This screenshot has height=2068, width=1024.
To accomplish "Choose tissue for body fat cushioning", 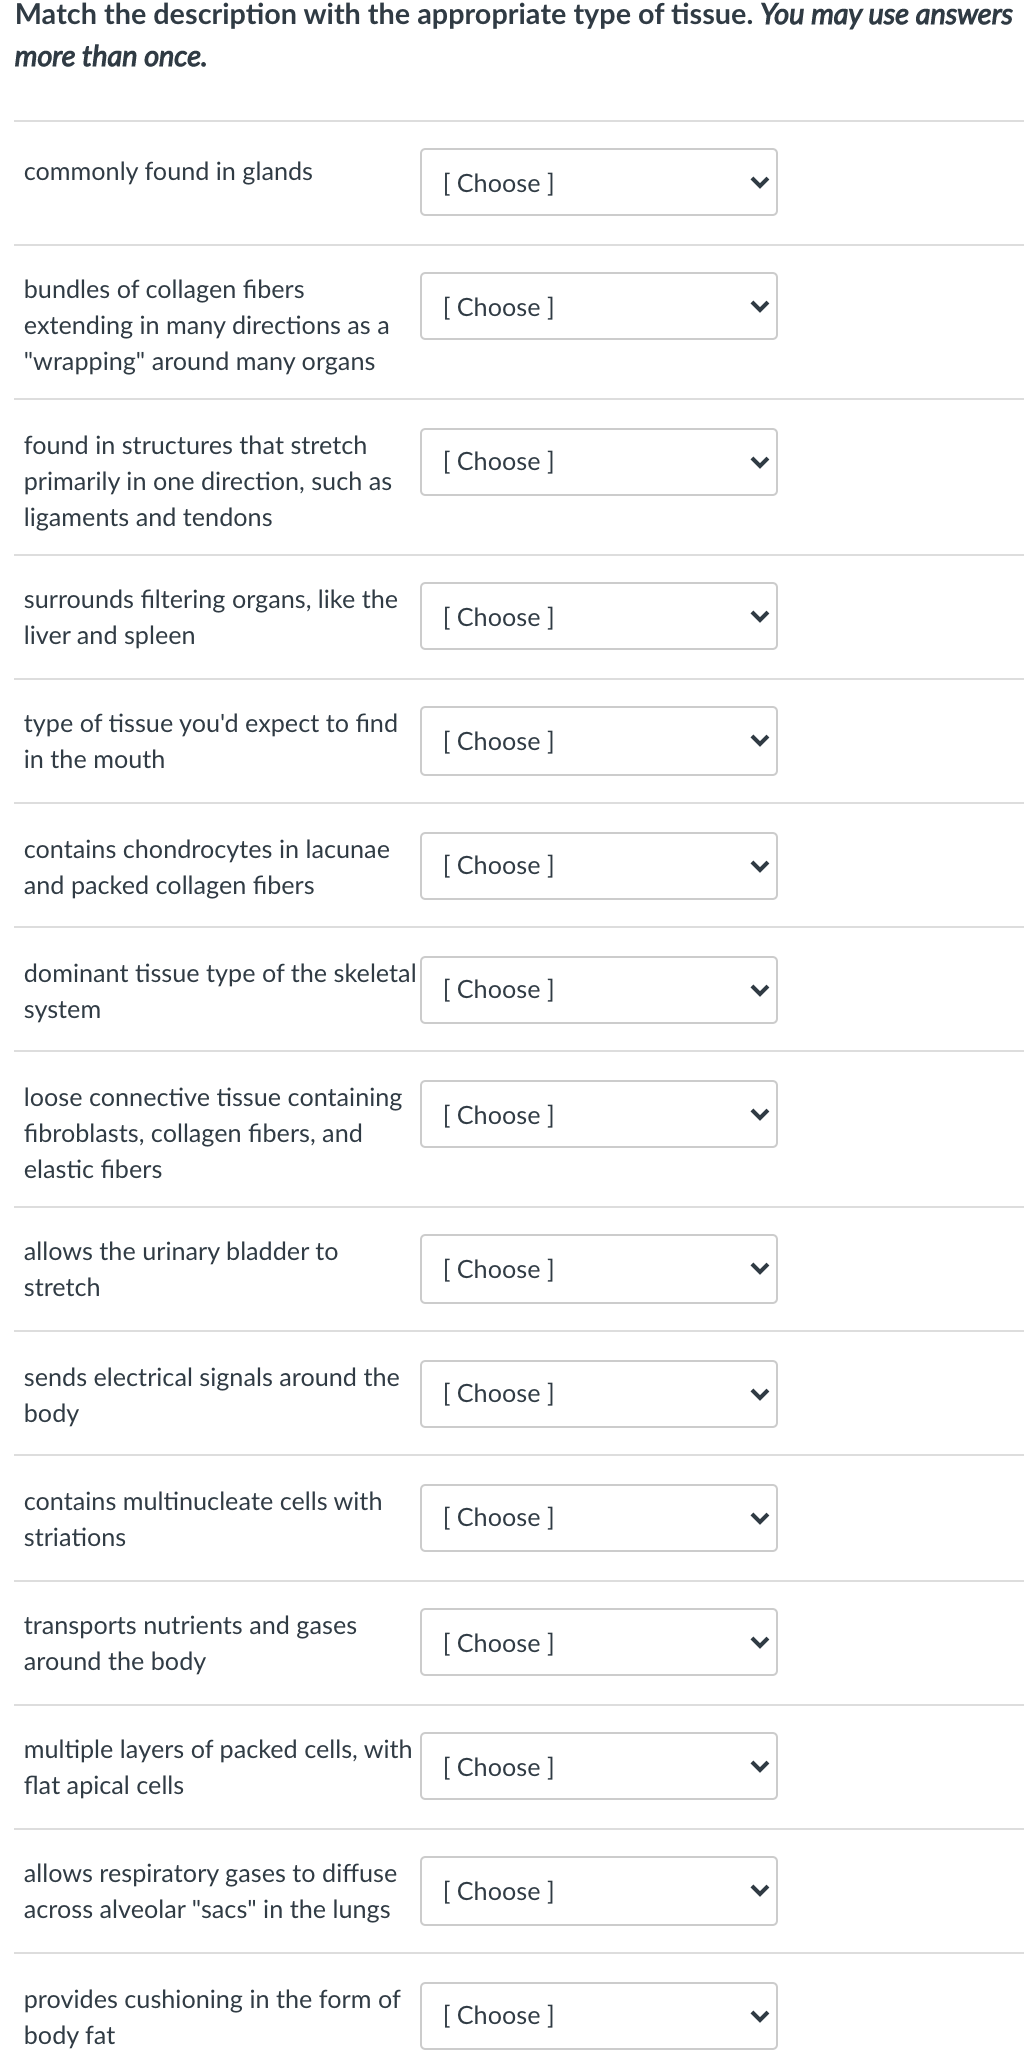I will pyautogui.click(x=599, y=2015).
